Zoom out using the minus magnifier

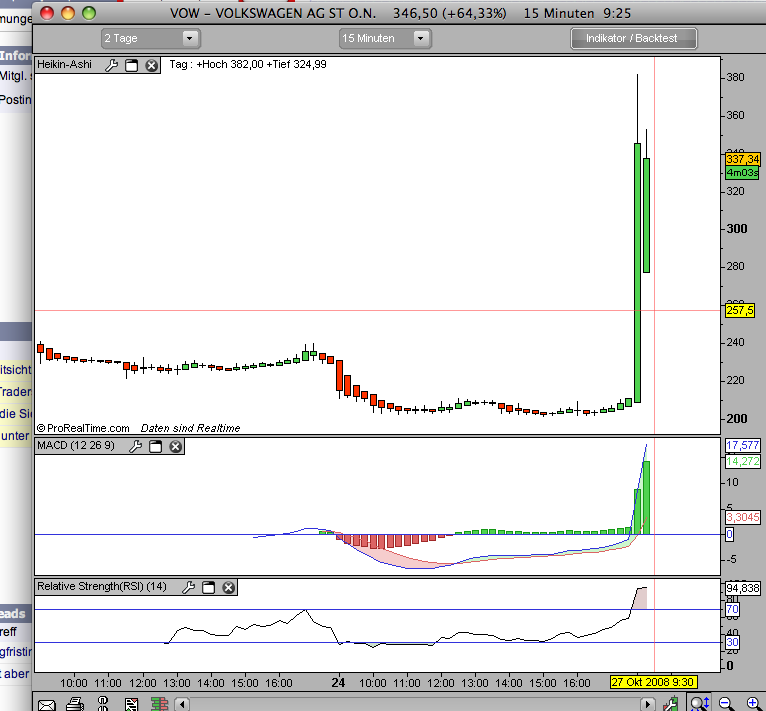(x=725, y=704)
